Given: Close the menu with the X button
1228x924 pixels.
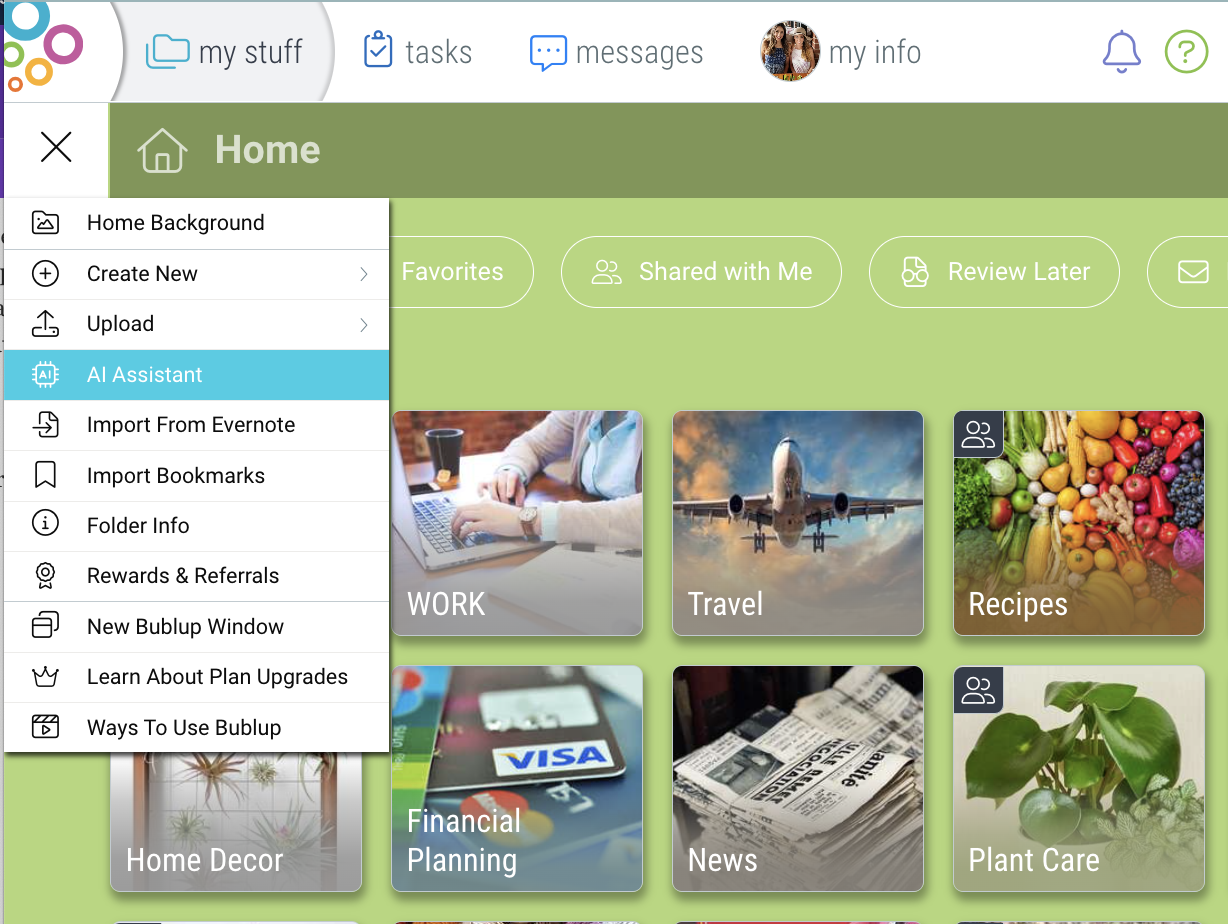Looking at the screenshot, I should (x=56, y=148).
